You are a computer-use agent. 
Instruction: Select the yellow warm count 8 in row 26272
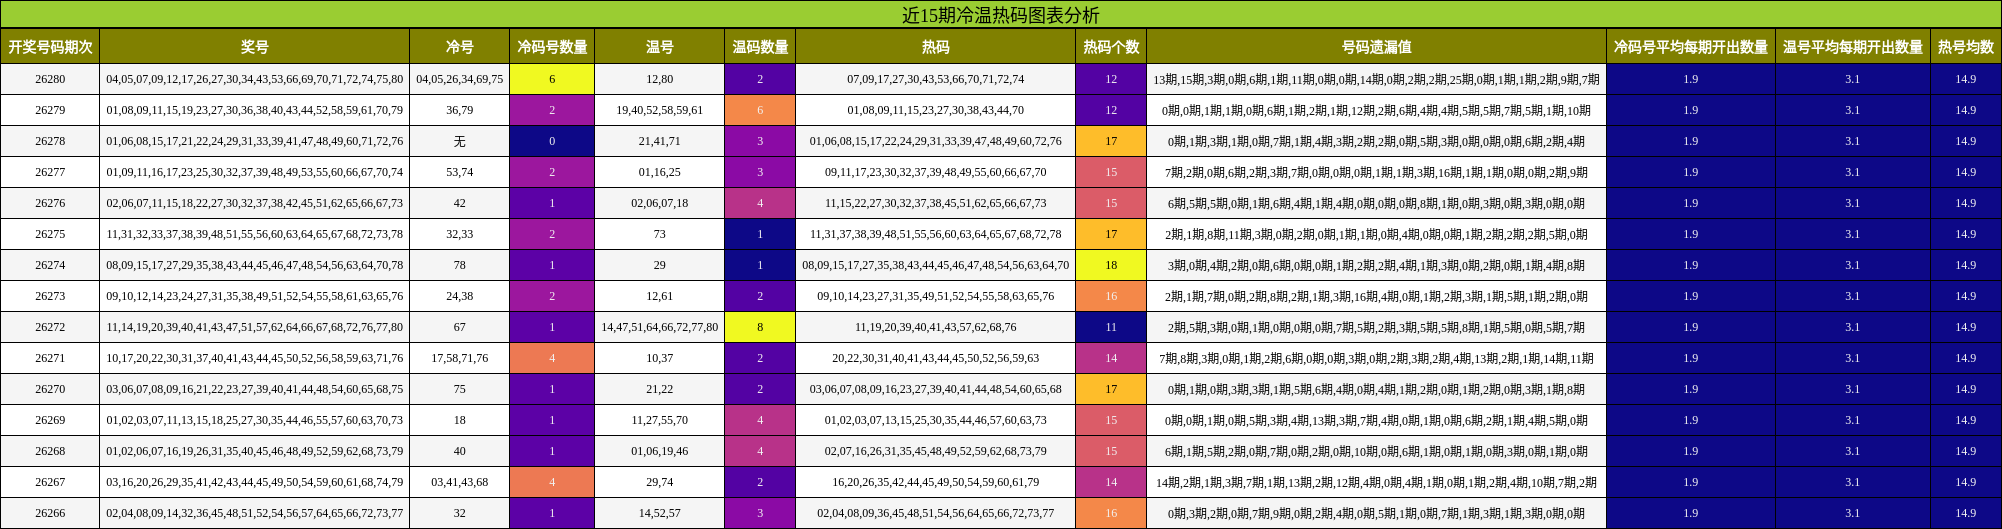(760, 327)
